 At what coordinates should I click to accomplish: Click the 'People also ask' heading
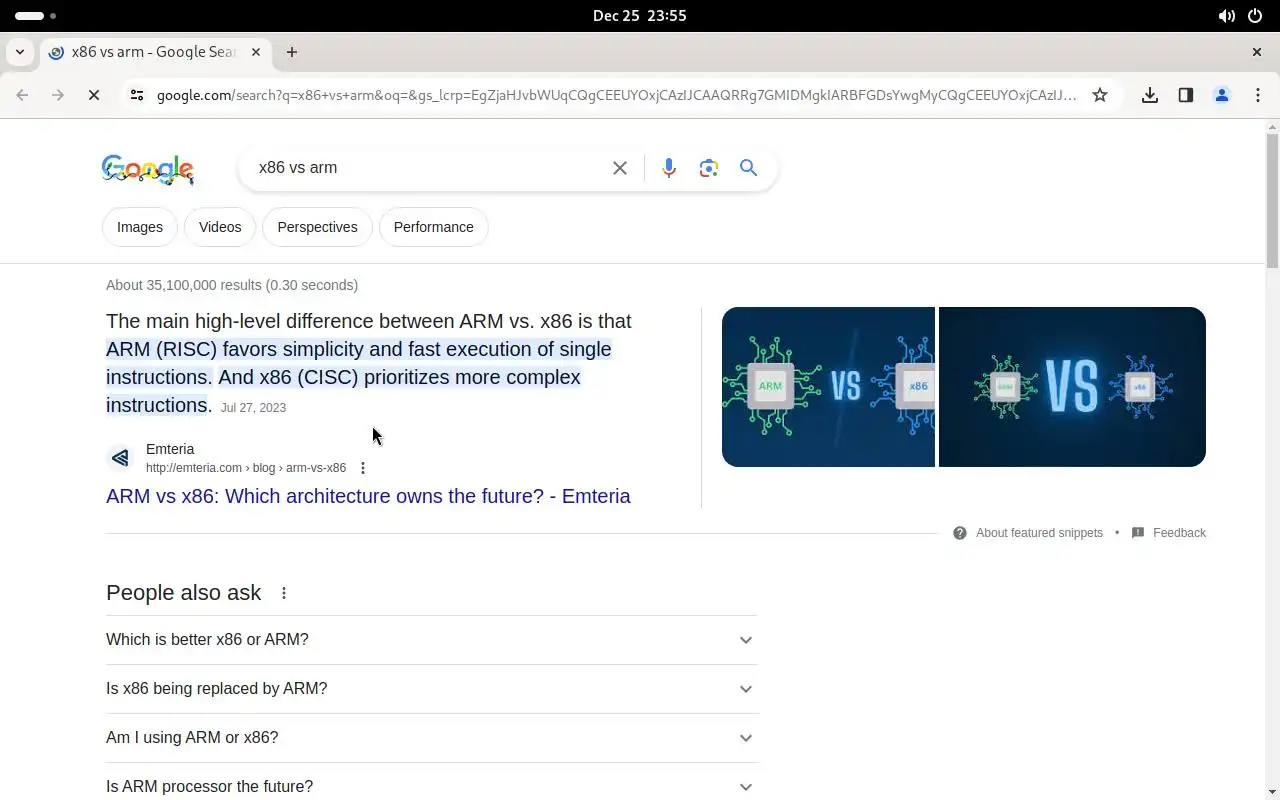[x=183, y=593]
